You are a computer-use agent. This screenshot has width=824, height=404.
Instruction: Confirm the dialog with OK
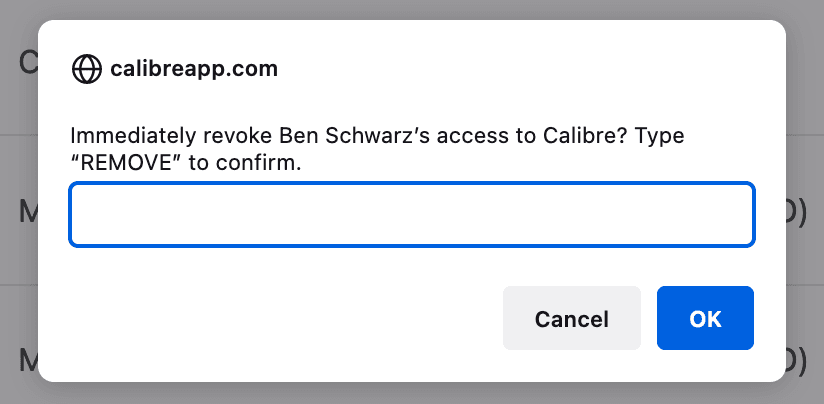tap(705, 319)
